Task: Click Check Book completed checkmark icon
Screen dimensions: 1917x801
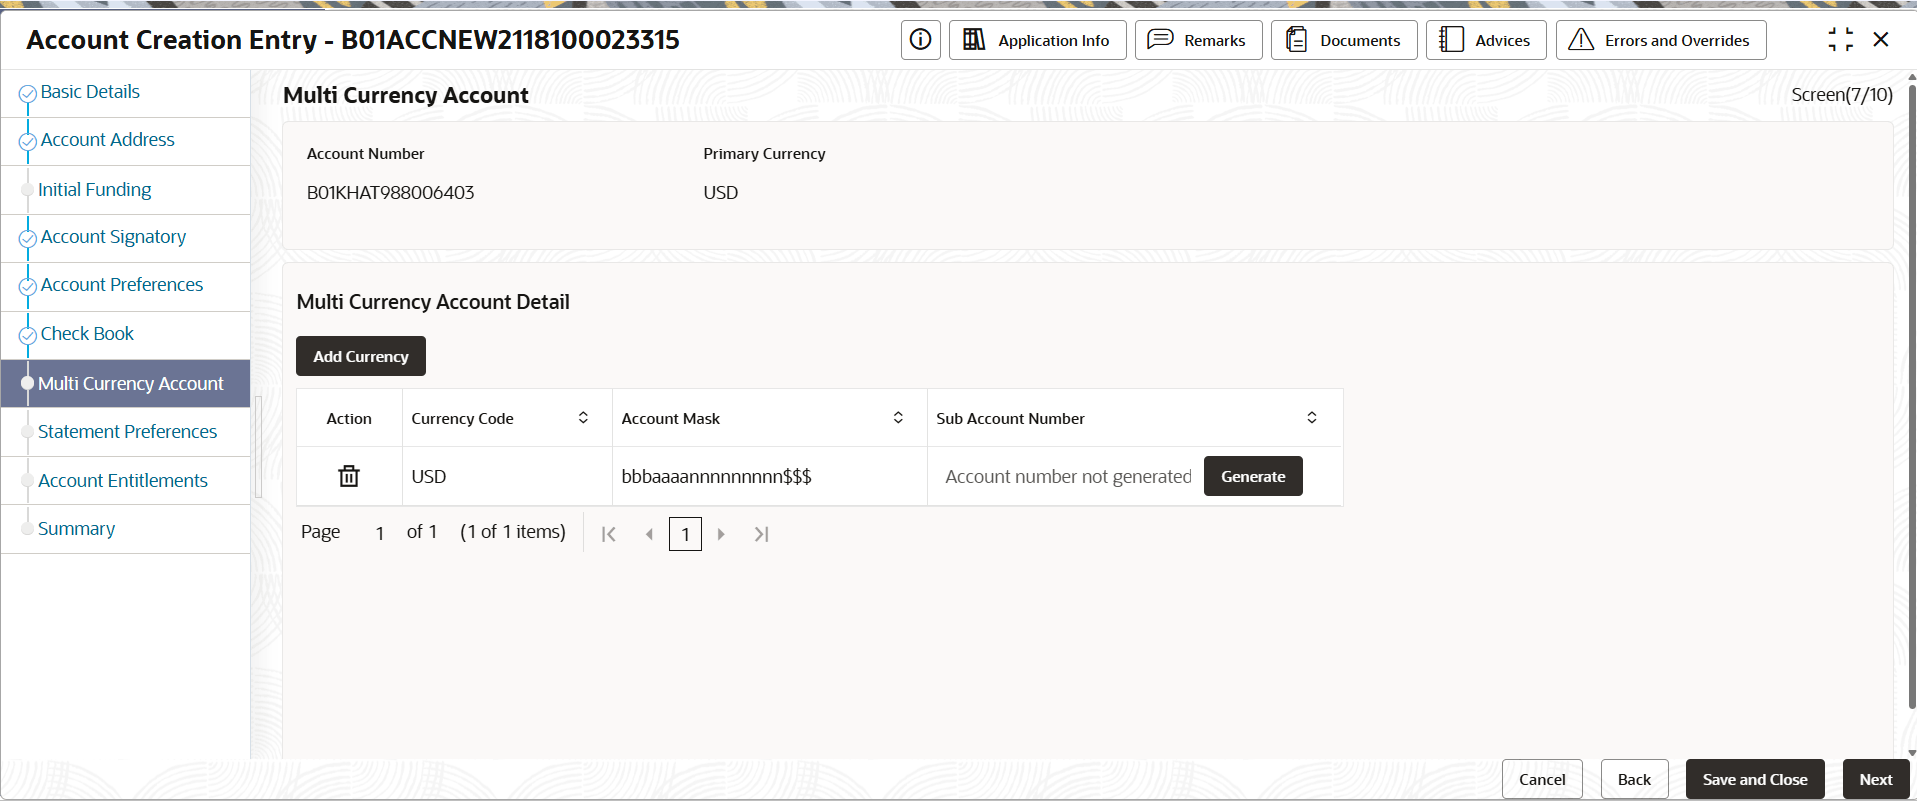Action: (28, 336)
